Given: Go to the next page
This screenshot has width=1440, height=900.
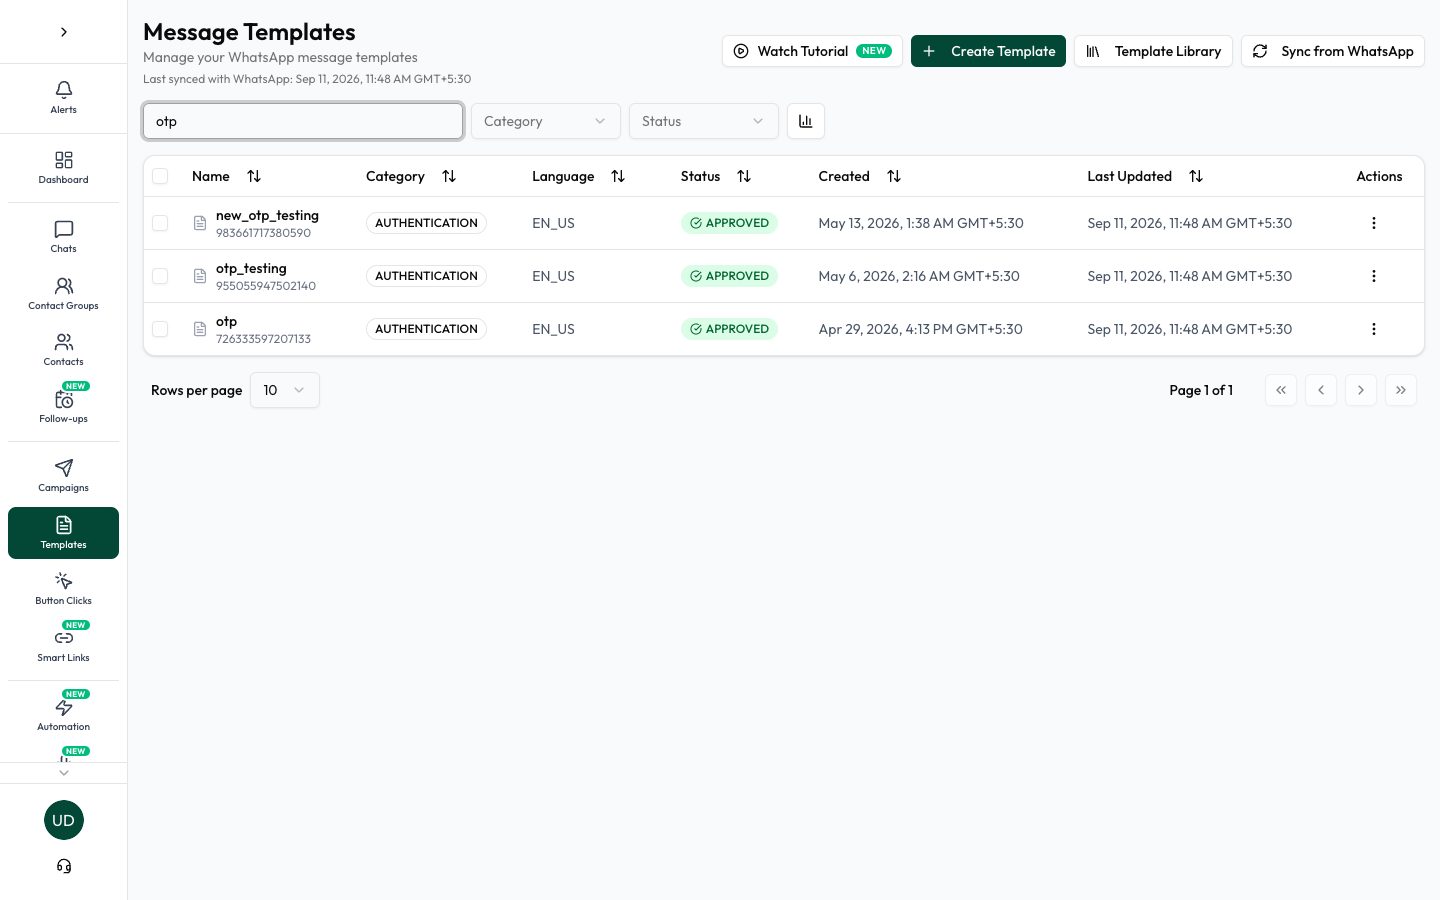Looking at the screenshot, I should pos(1361,390).
